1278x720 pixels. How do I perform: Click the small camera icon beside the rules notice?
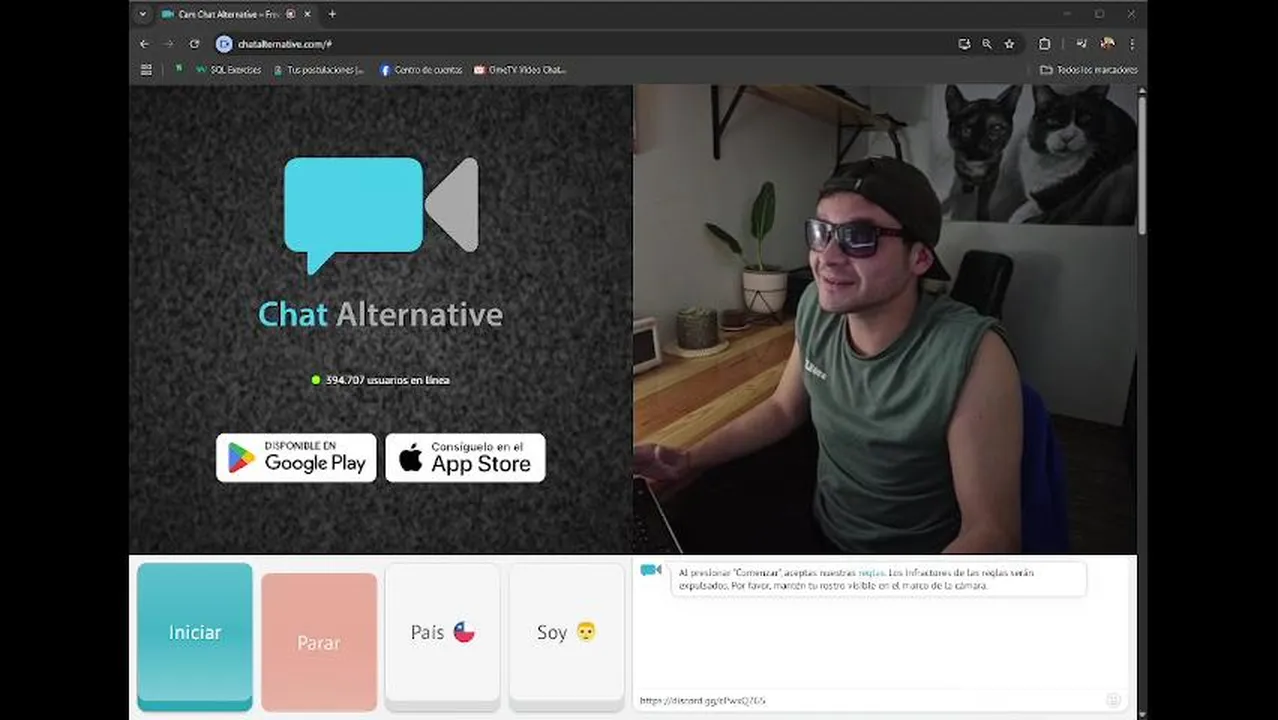(651, 570)
